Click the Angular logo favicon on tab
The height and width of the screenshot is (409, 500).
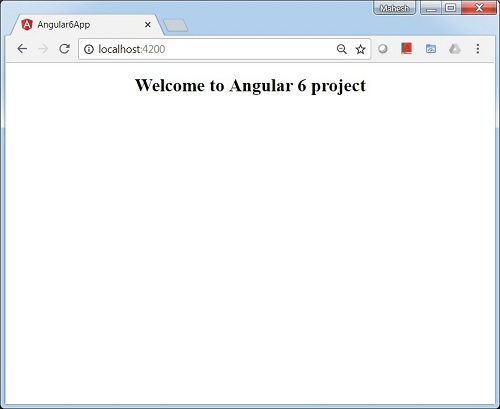pos(27,25)
